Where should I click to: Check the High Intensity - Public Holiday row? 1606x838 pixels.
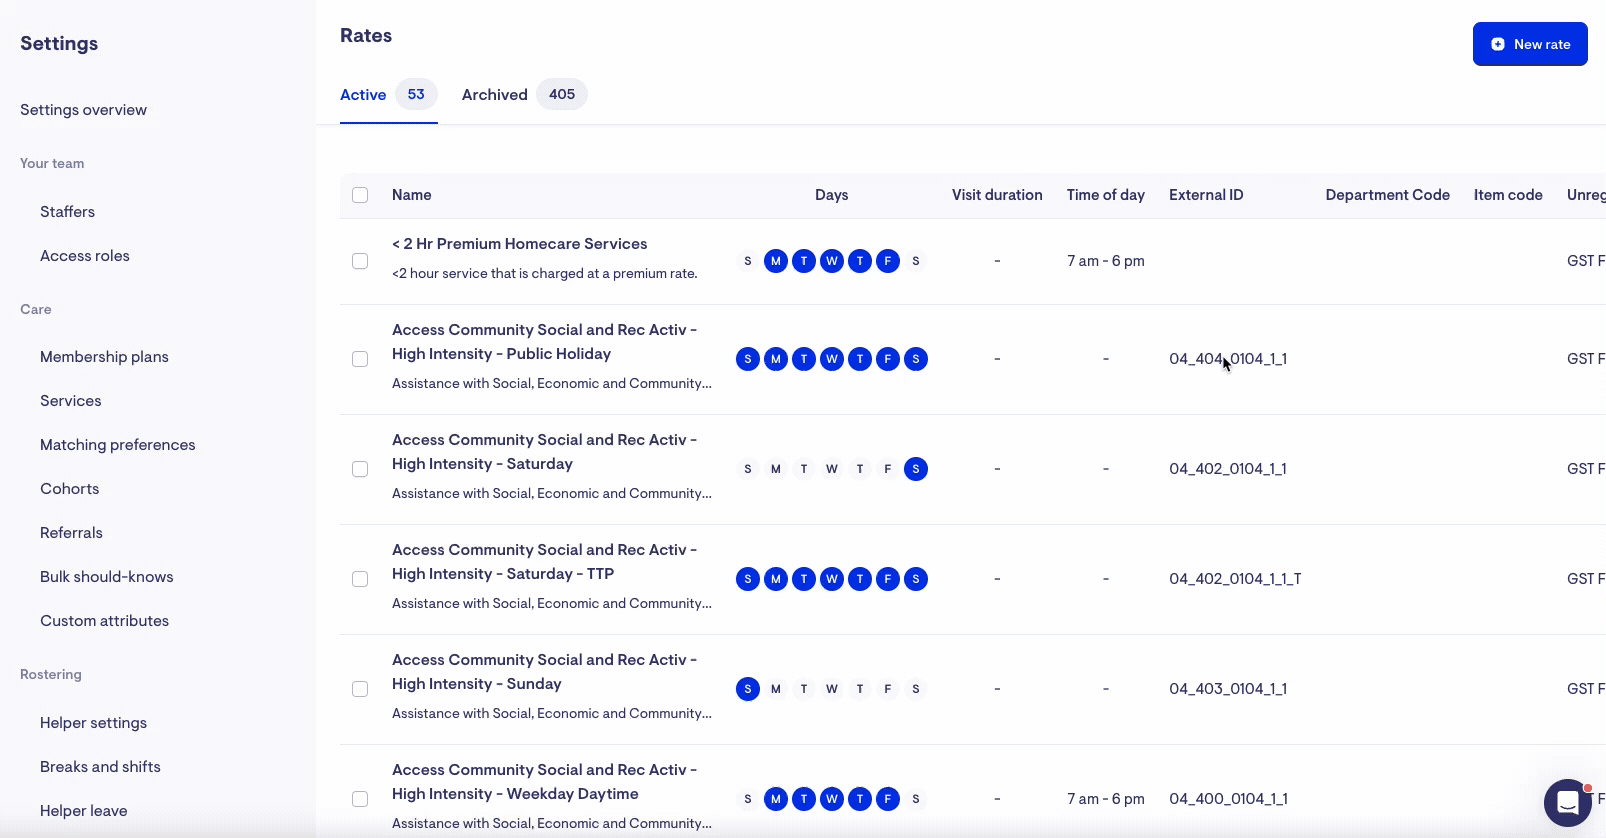click(360, 359)
